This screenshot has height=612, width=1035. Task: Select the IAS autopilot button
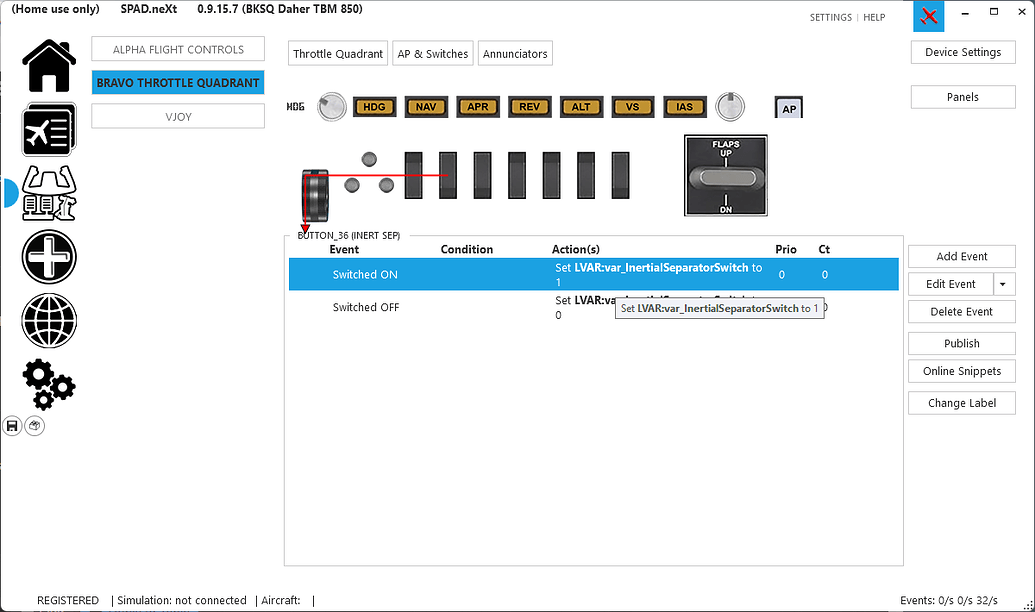pyautogui.click(x=684, y=107)
